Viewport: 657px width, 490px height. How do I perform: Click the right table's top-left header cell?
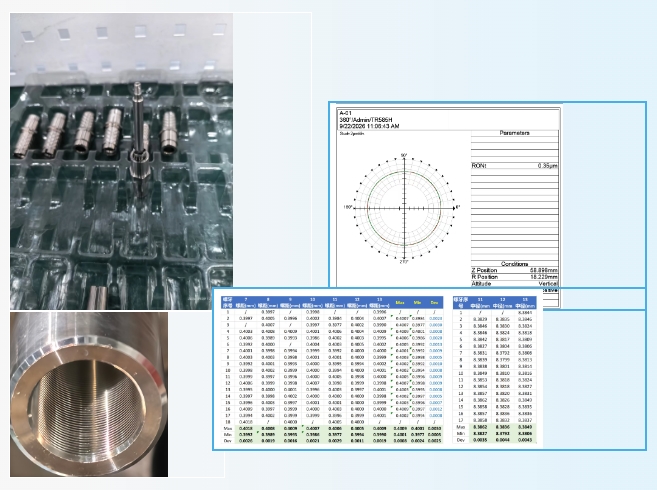[460, 303]
